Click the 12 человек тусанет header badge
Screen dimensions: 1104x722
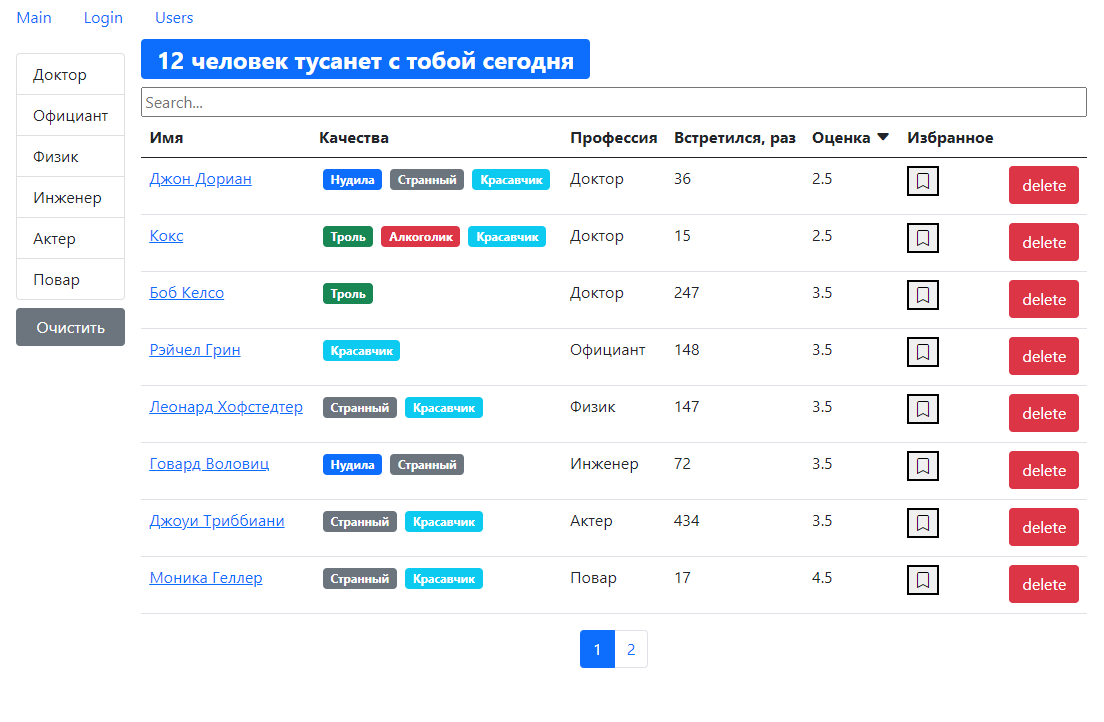[x=365, y=59]
